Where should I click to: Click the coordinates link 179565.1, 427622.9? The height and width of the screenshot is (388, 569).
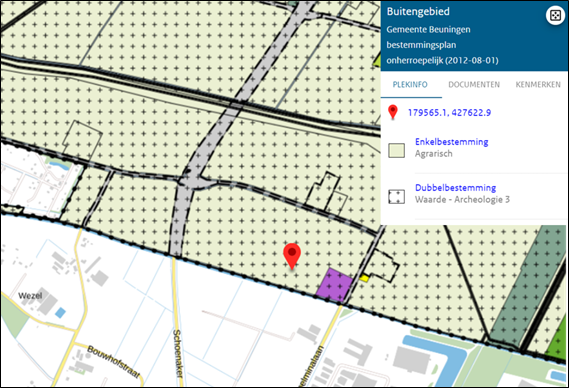pos(449,113)
